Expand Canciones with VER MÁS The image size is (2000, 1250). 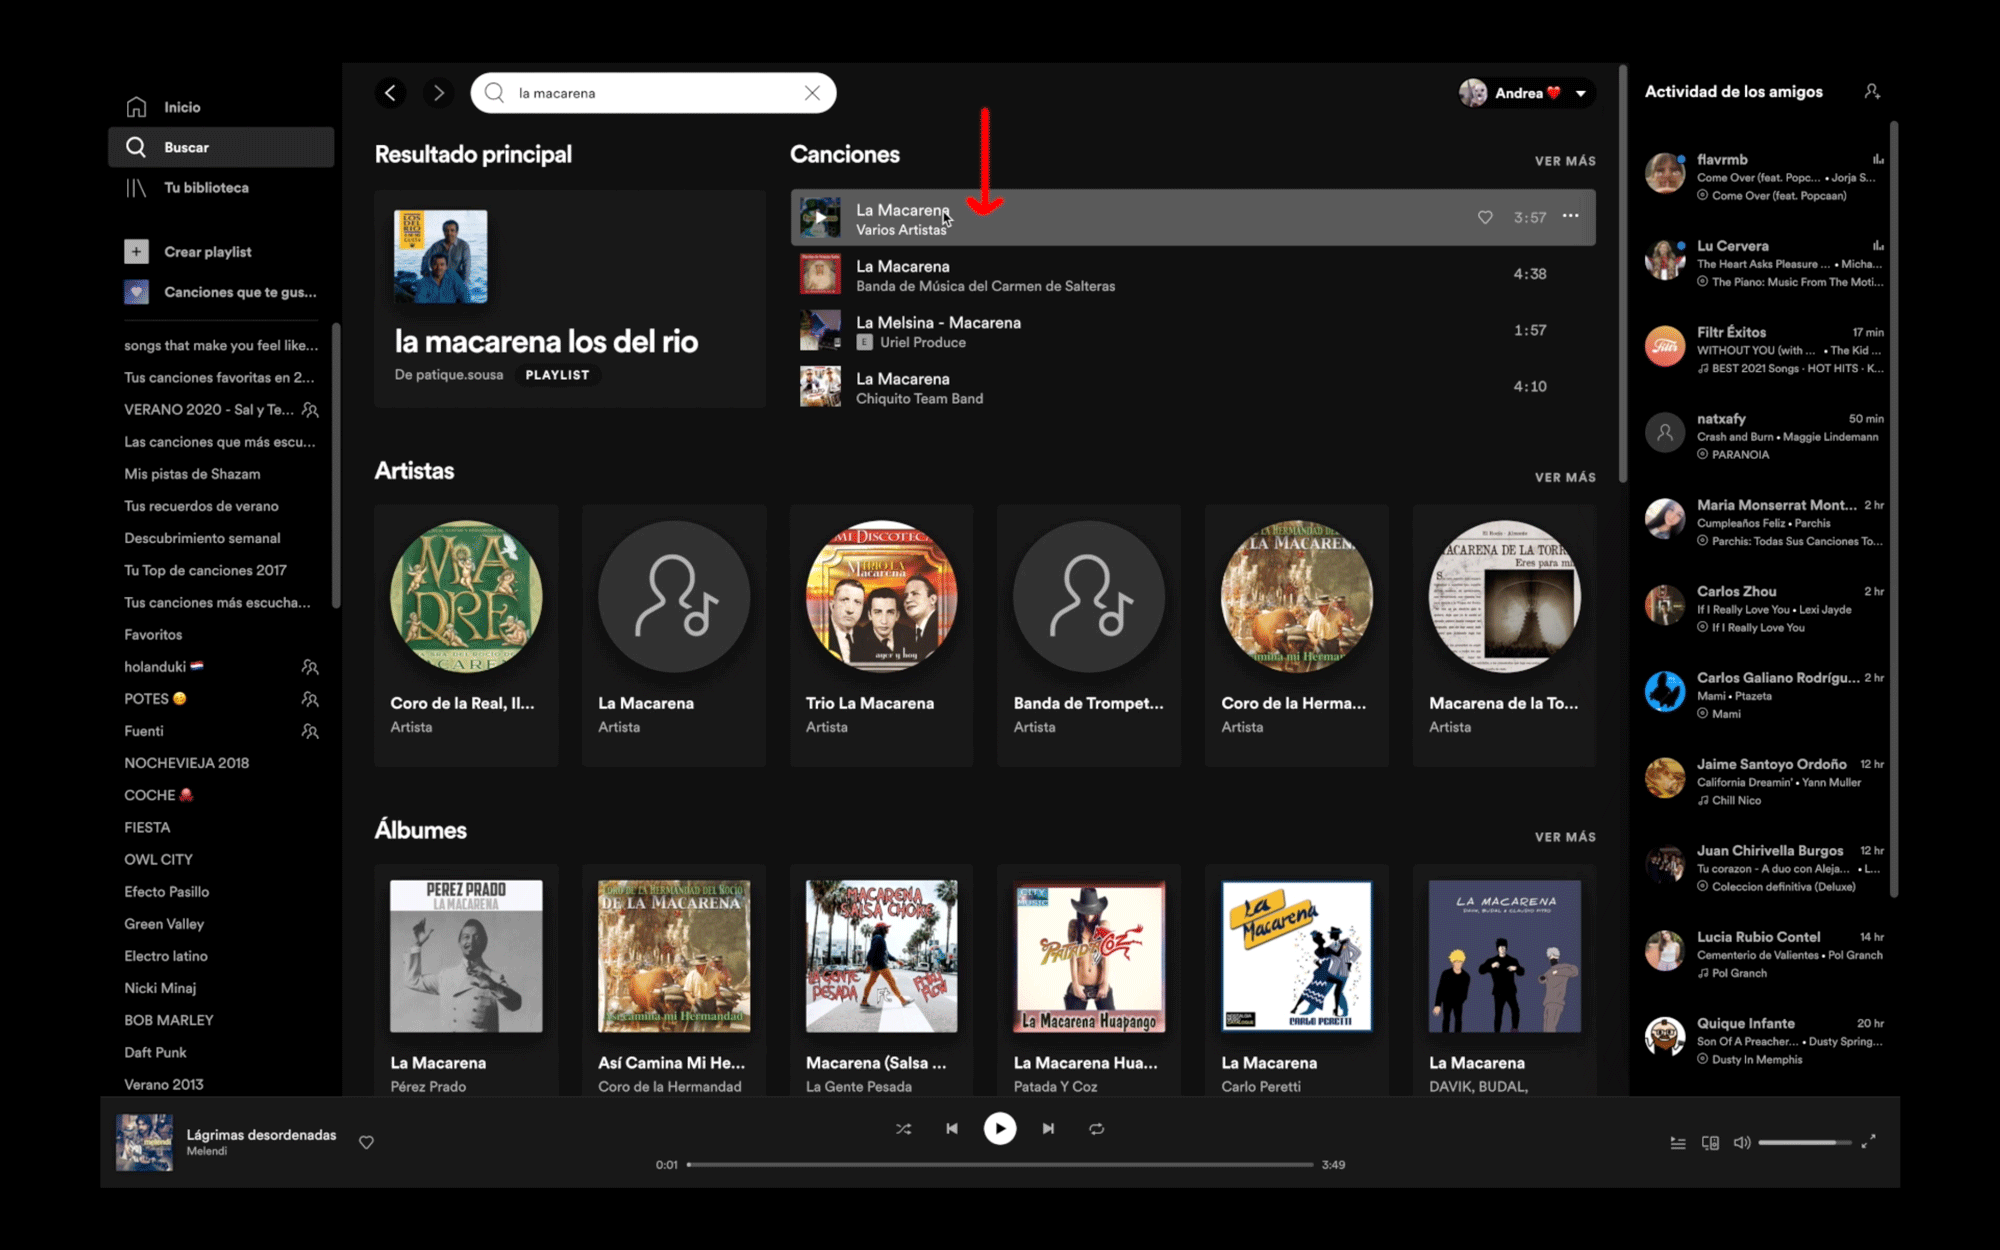(1564, 161)
